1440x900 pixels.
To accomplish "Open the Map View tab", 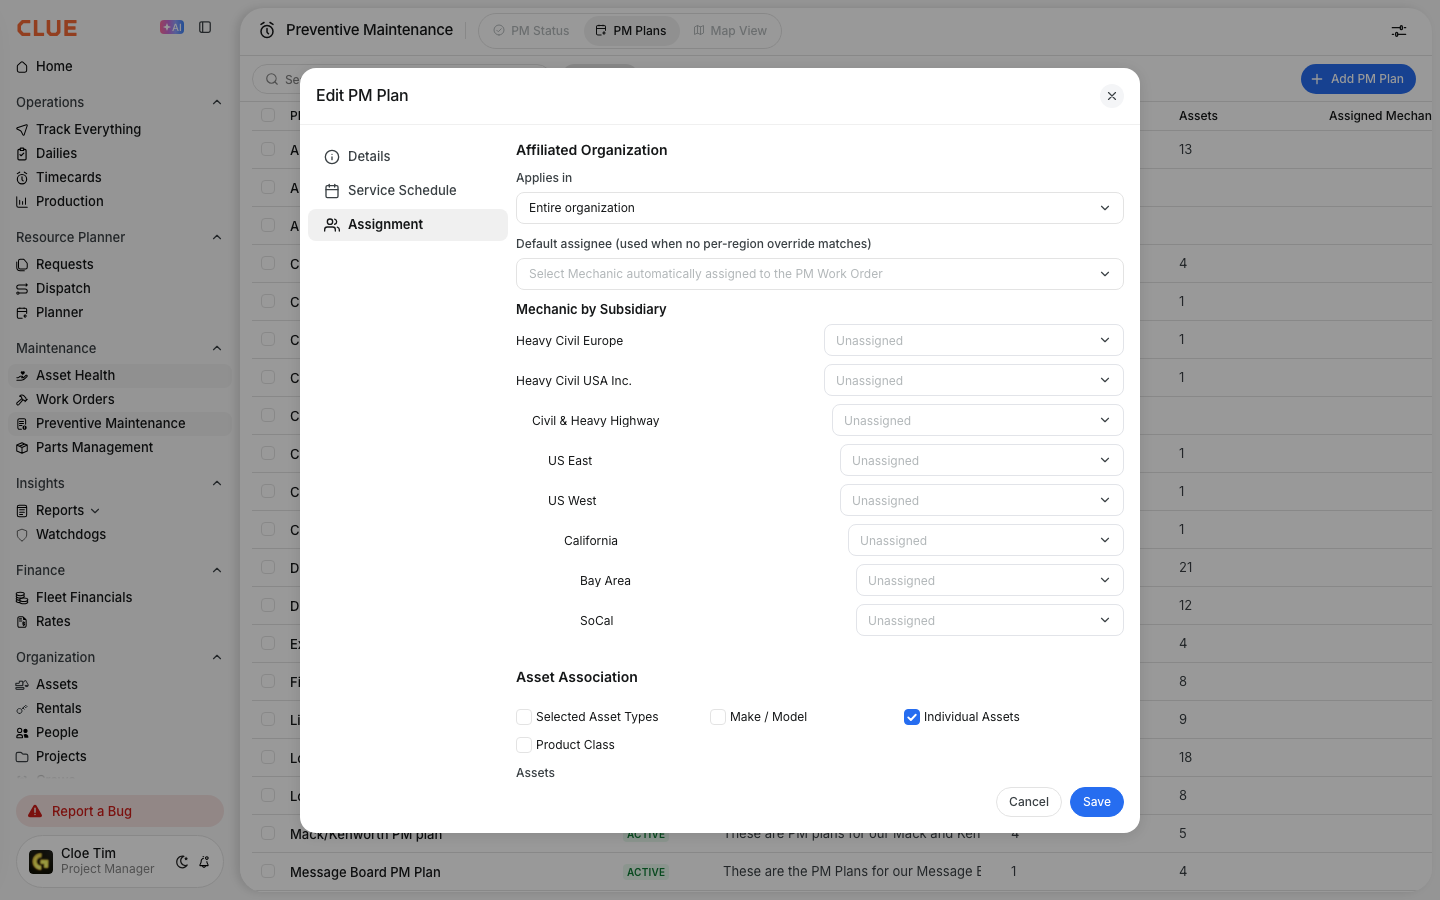I will [x=730, y=31].
